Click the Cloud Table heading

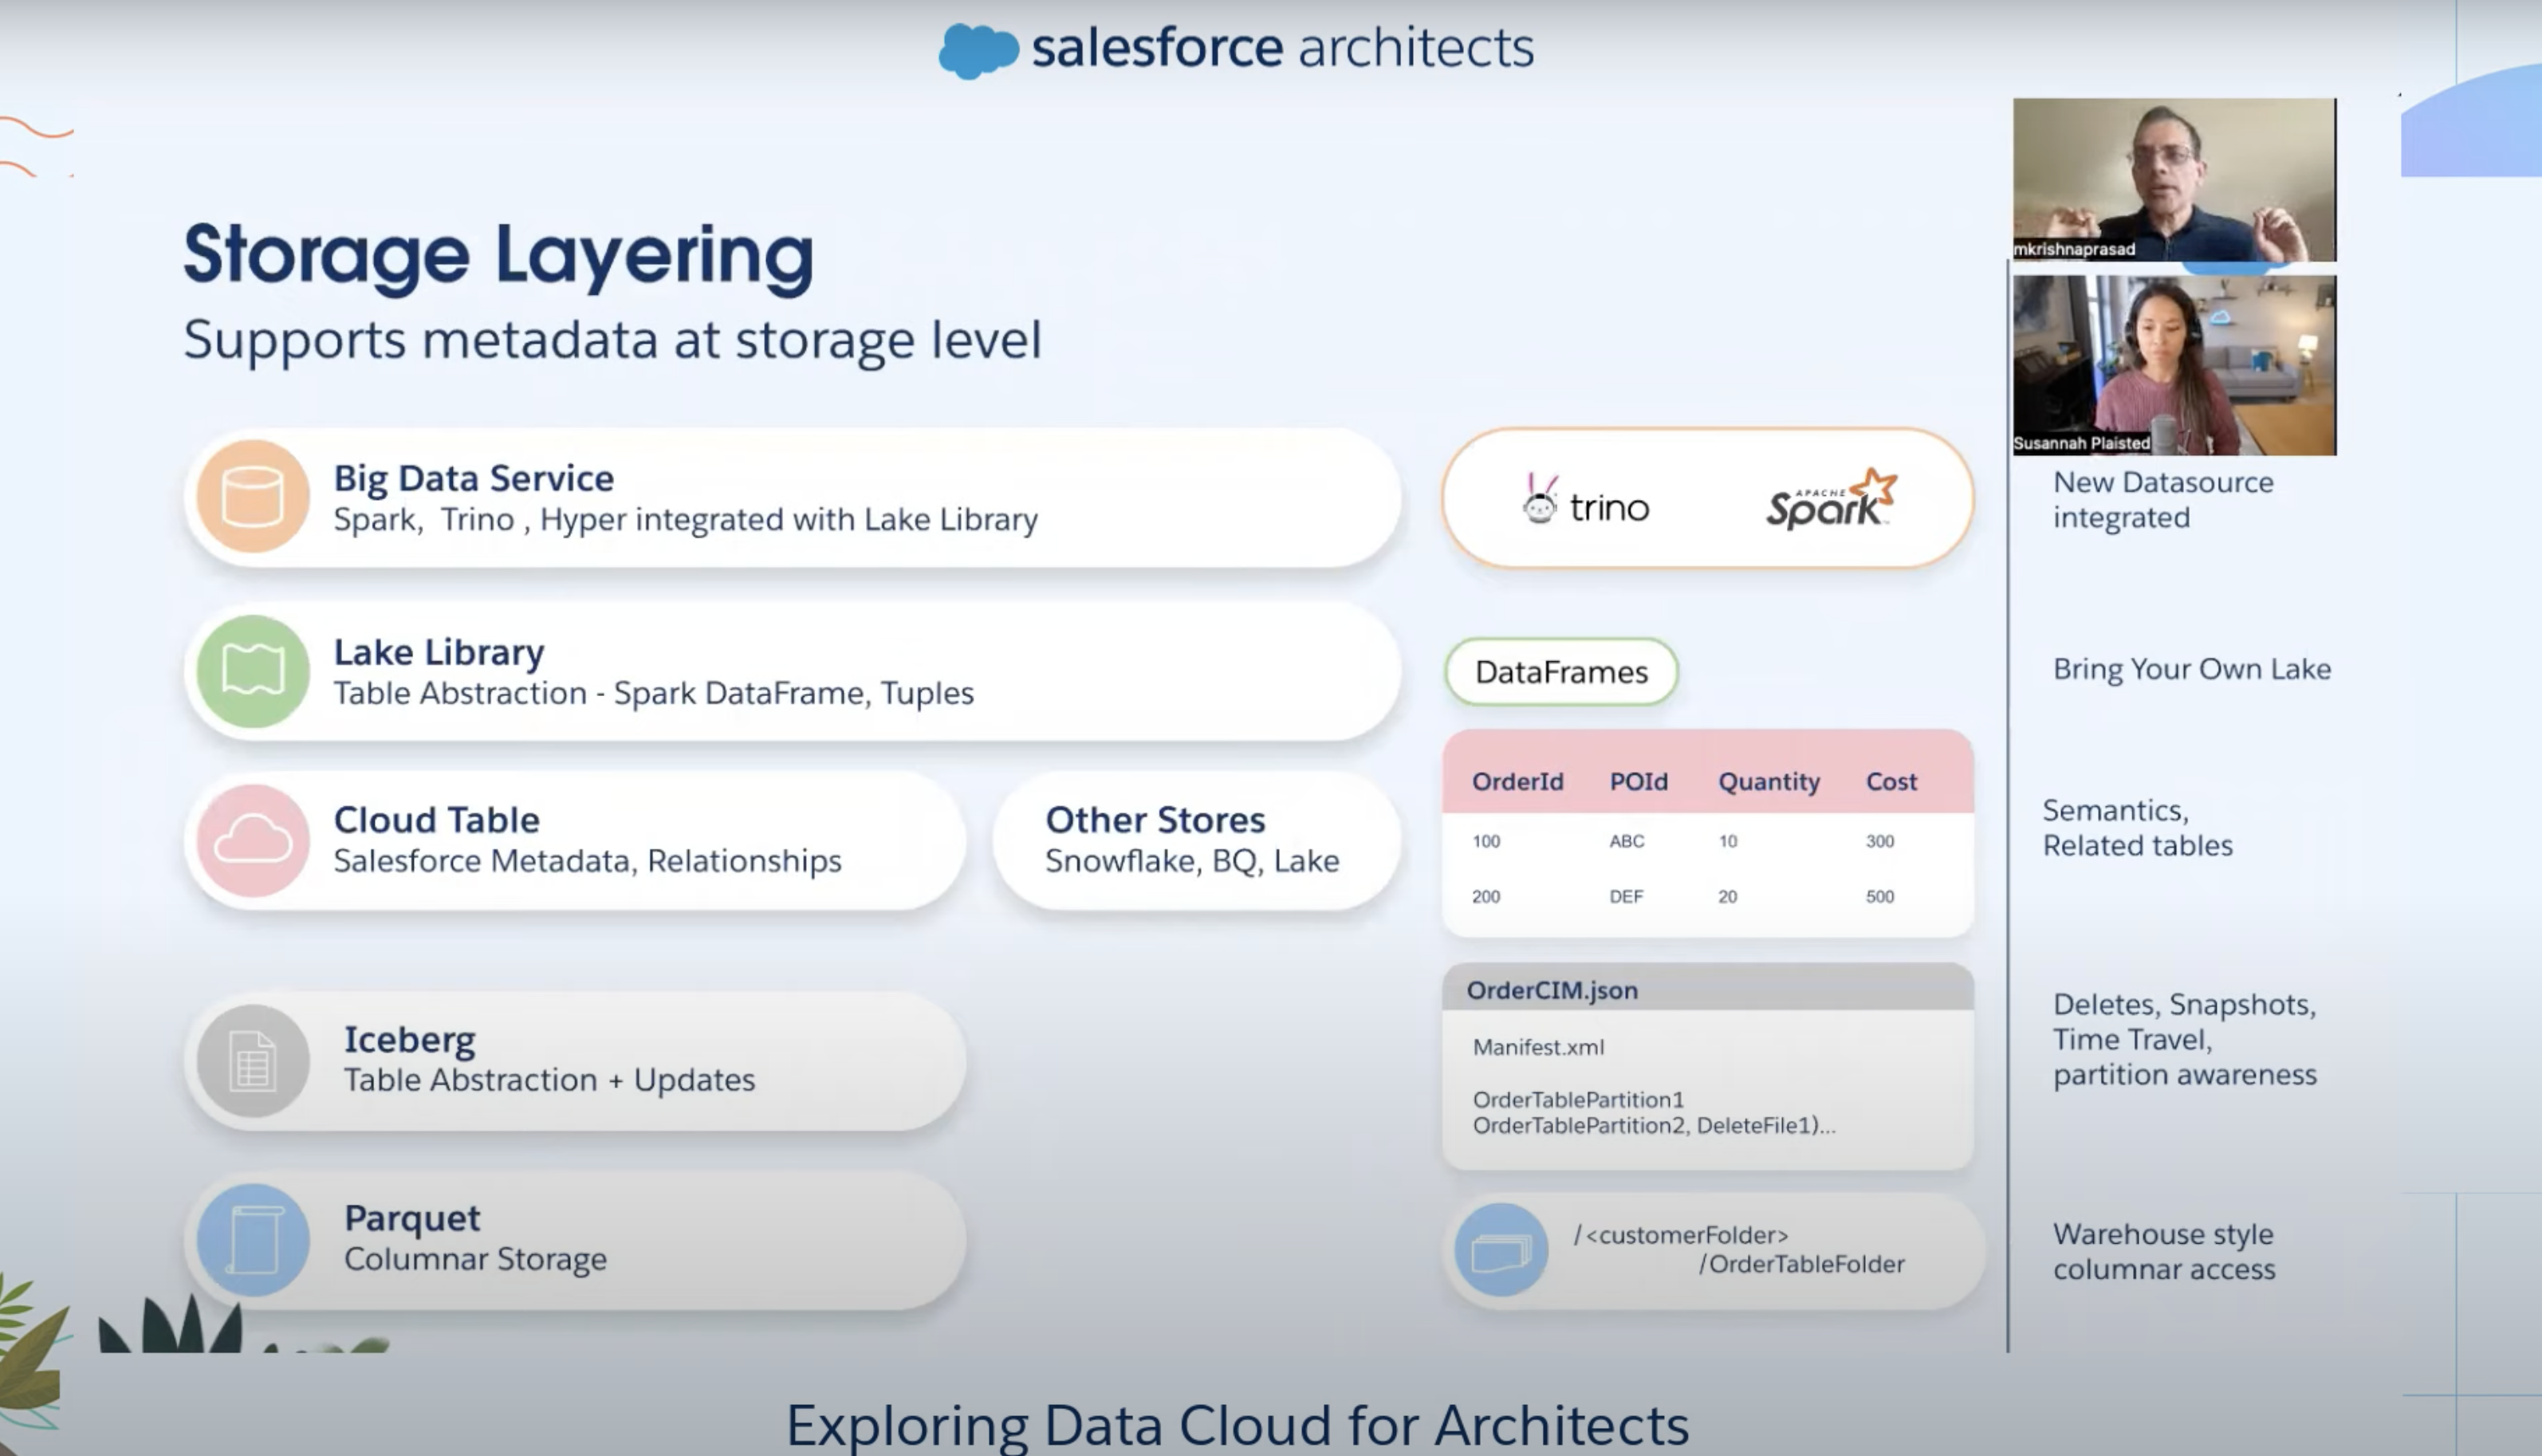[x=436, y=820]
